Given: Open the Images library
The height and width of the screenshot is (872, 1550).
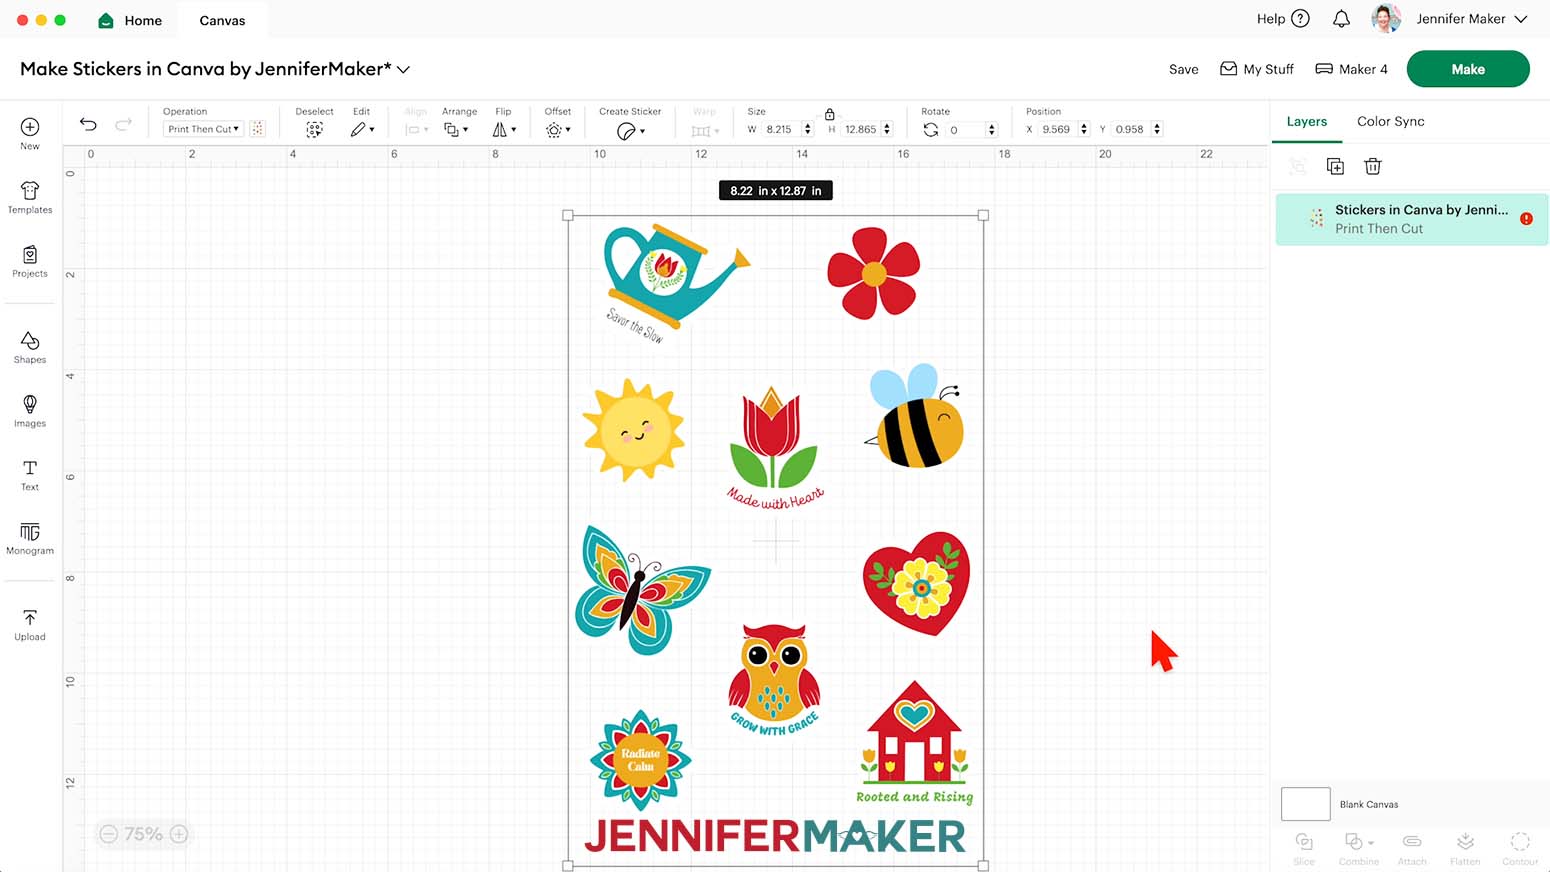Looking at the screenshot, I should point(30,411).
